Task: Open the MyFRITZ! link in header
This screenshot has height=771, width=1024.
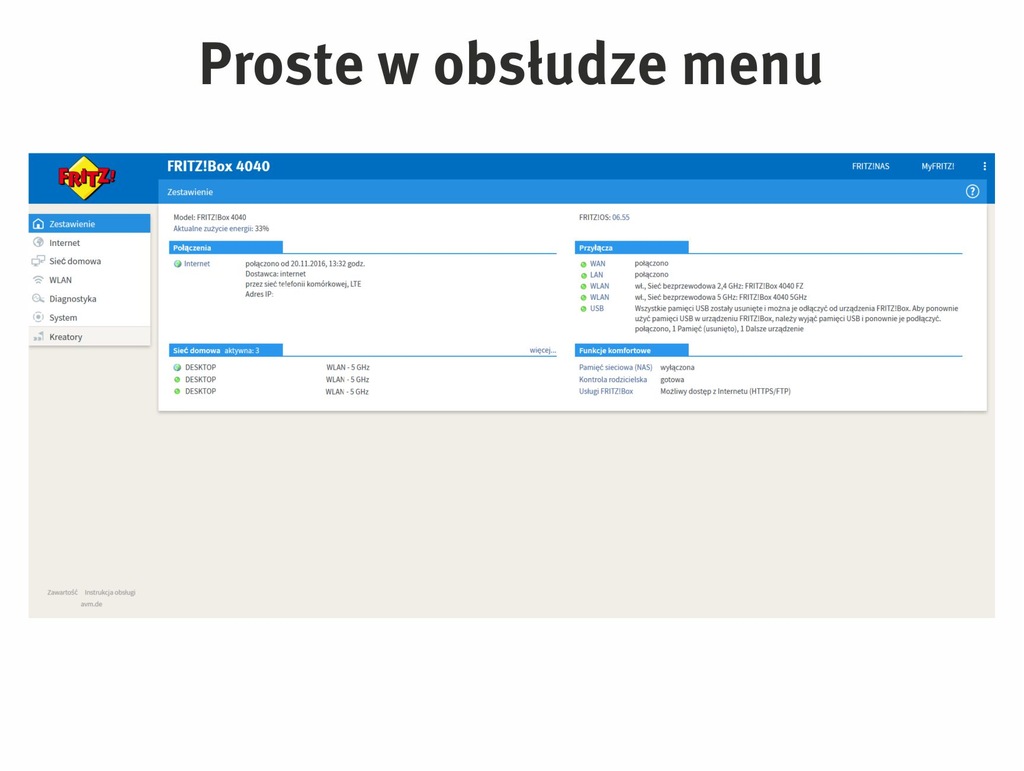Action: coord(938,166)
